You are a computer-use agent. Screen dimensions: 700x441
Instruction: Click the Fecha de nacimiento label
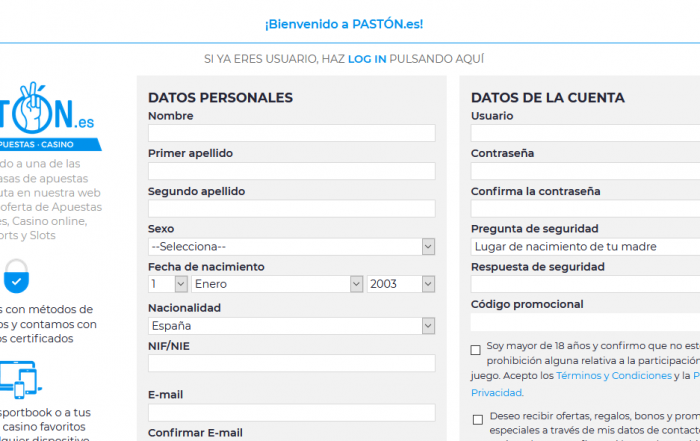point(206,267)
